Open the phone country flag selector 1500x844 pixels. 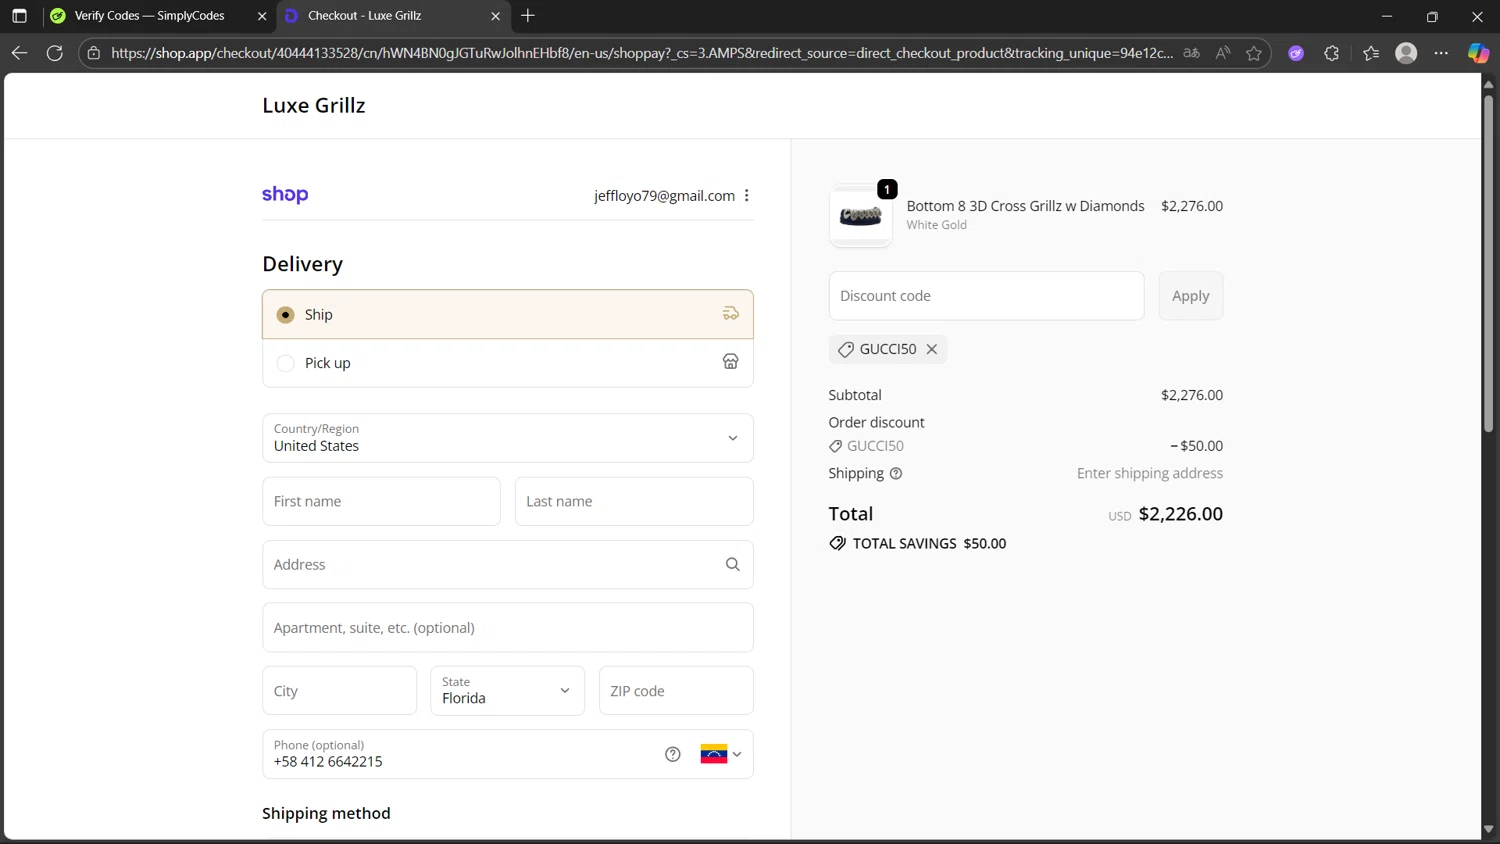pyautogui.click(x=721, y=754)
